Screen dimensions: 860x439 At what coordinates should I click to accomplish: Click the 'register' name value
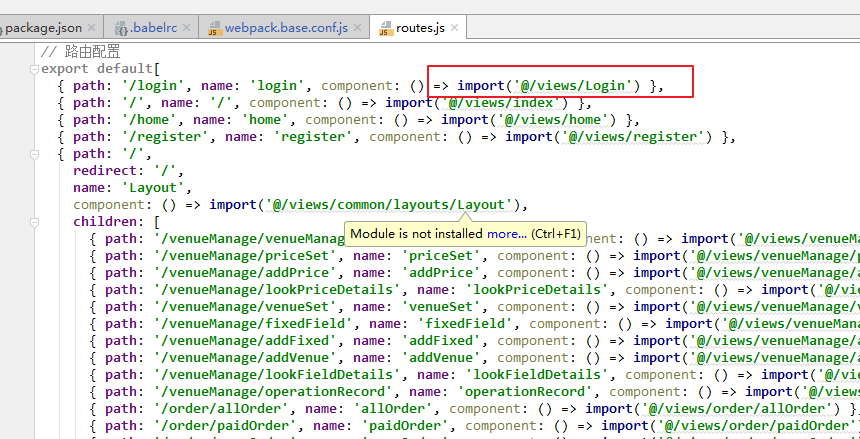pyautogui.click(x=313, y=137)
